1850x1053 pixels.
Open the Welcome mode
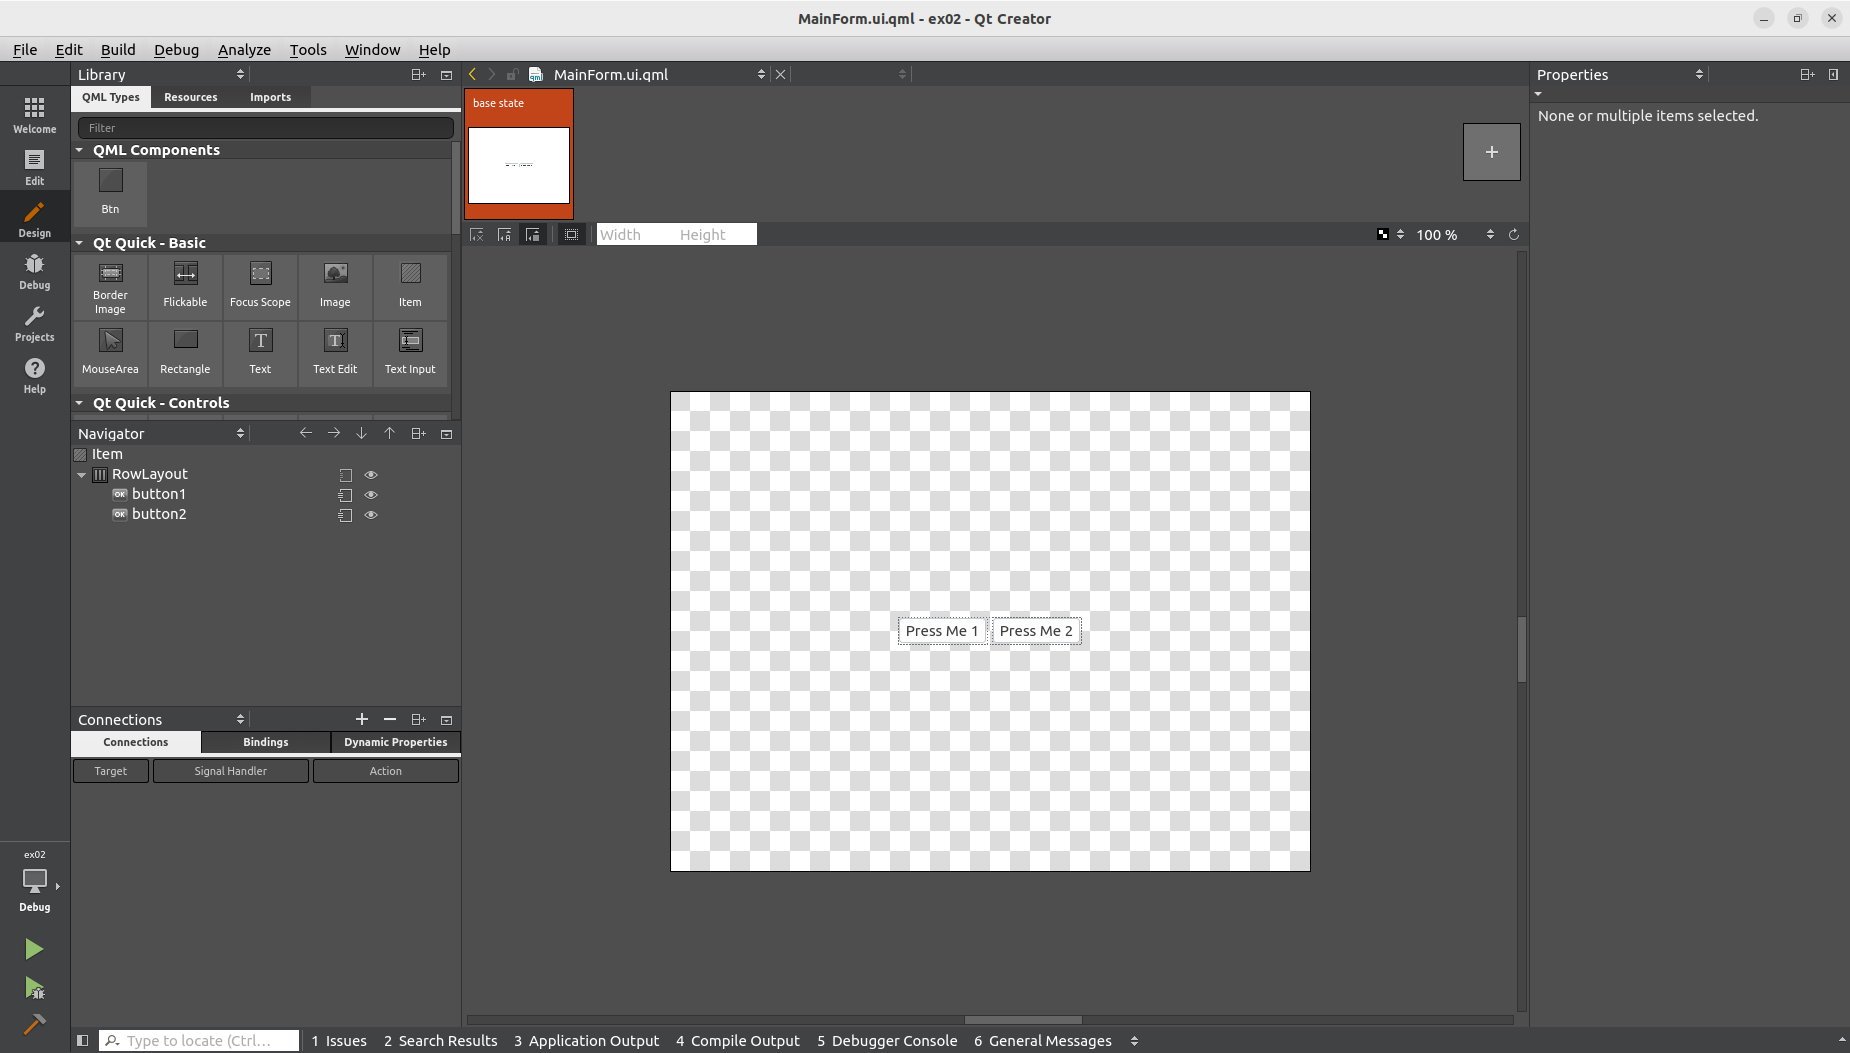coord(34,114)
